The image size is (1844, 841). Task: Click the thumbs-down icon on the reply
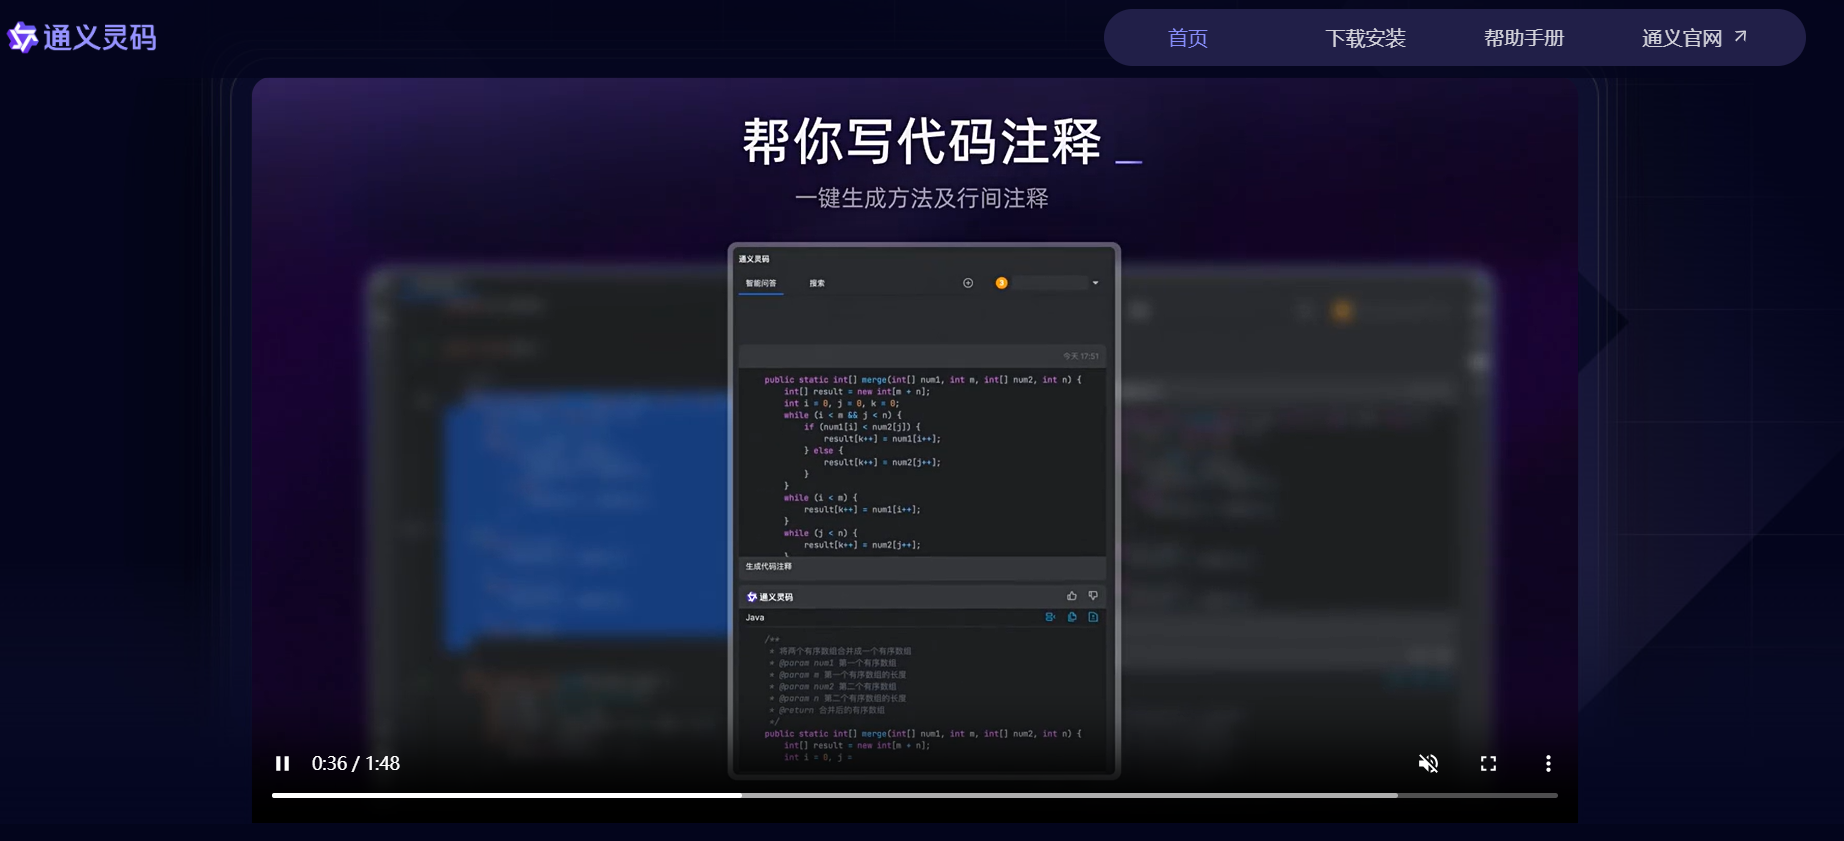(1093, 596)
